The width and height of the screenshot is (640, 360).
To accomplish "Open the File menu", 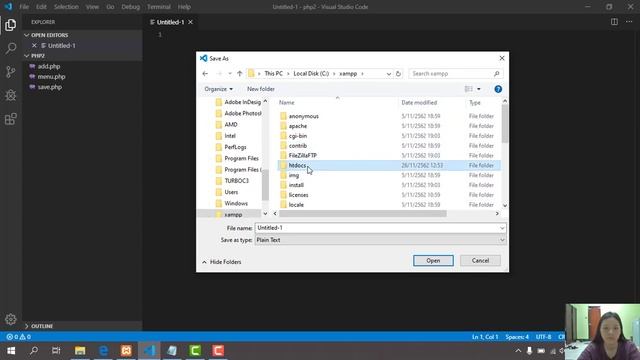I will tap(24, 7).
